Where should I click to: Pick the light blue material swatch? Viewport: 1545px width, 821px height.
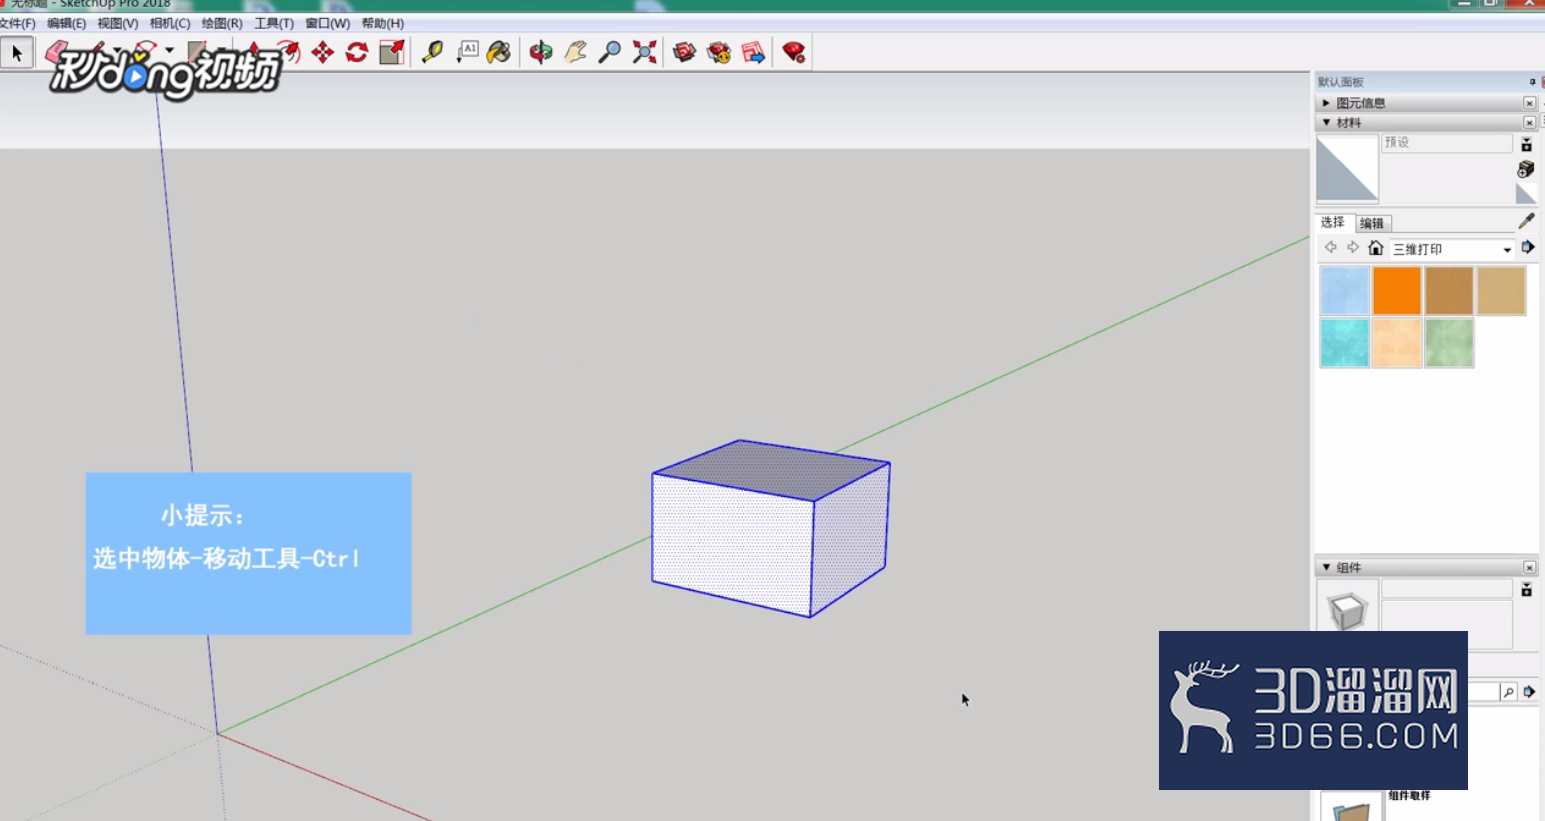click(x=1344, y=291)
